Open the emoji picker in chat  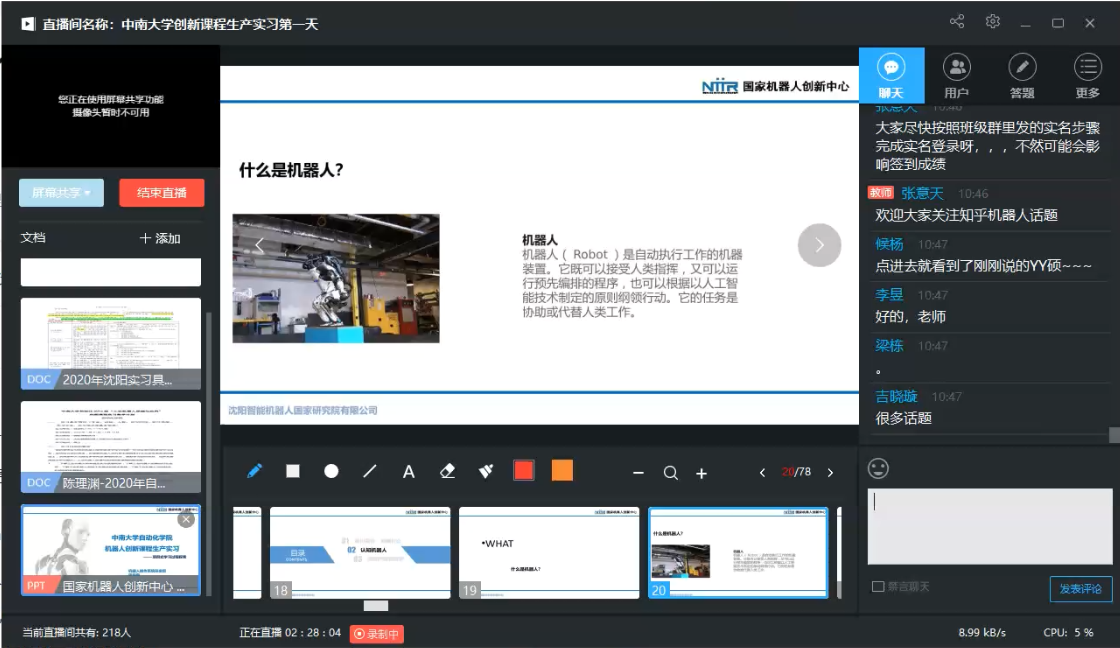click(x=878, y=468)
